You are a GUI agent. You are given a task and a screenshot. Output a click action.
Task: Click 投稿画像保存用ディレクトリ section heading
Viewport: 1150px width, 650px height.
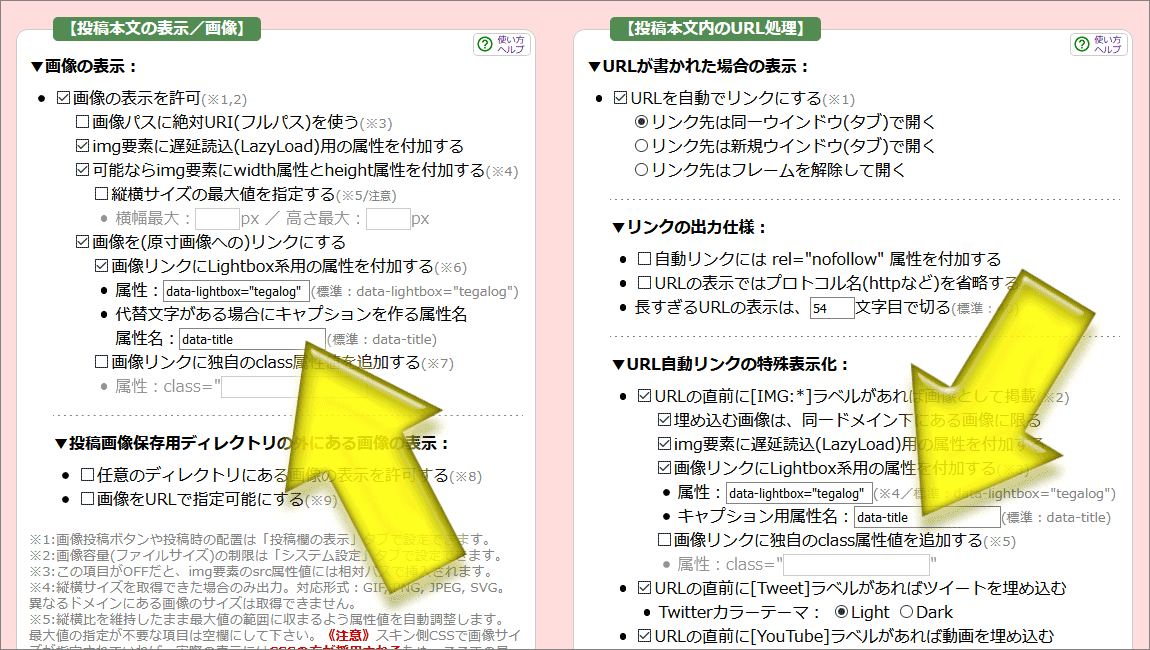point(252,443)
